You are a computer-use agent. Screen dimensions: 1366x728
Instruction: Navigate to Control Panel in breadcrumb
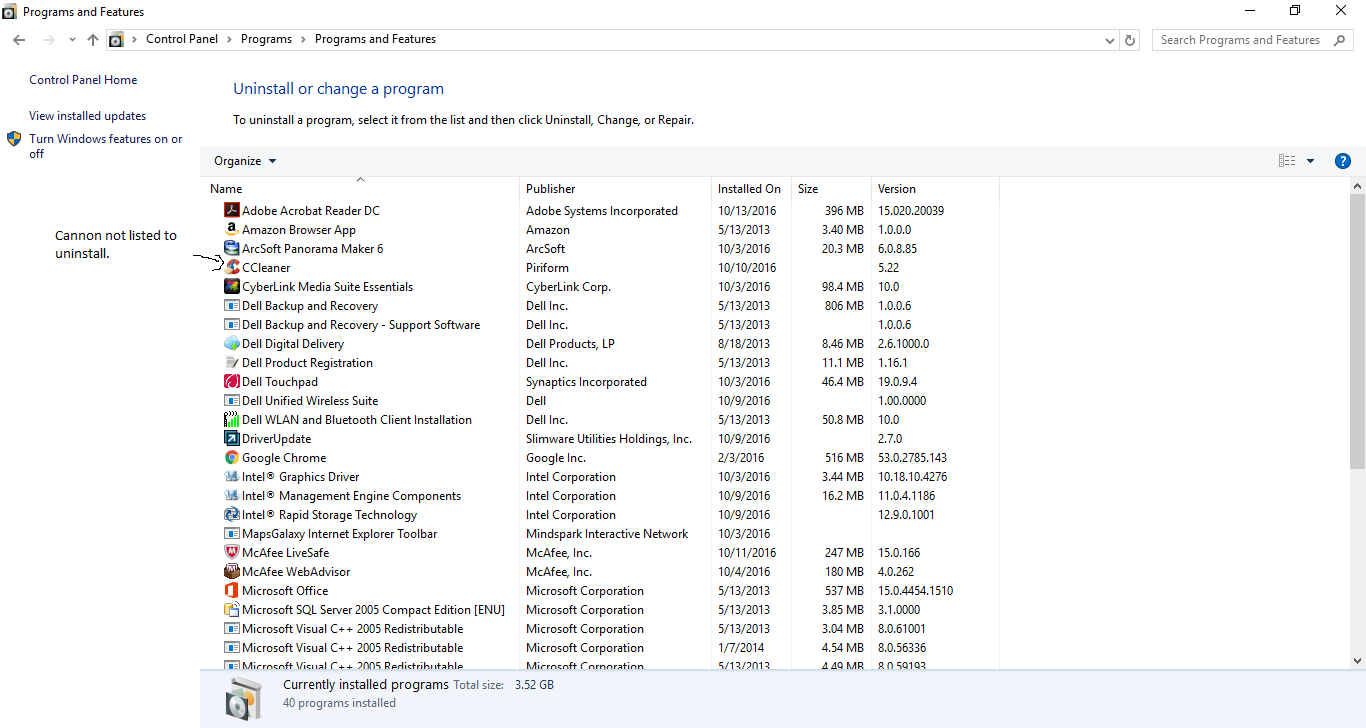click(182, 40)
